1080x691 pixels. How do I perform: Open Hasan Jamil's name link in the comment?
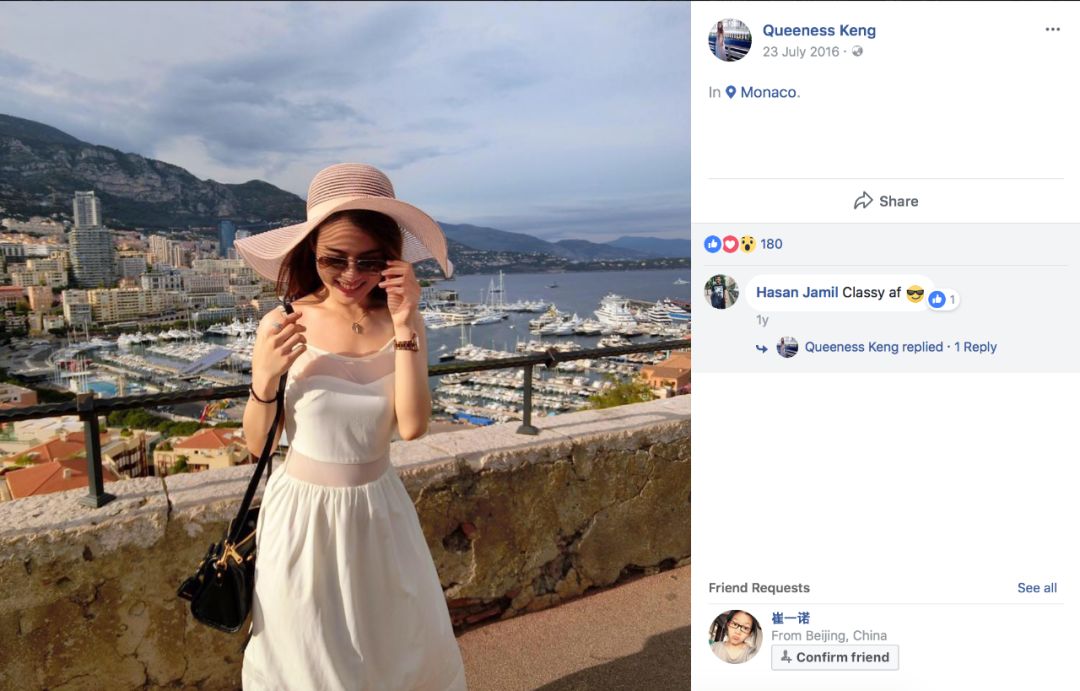(797, 292)
